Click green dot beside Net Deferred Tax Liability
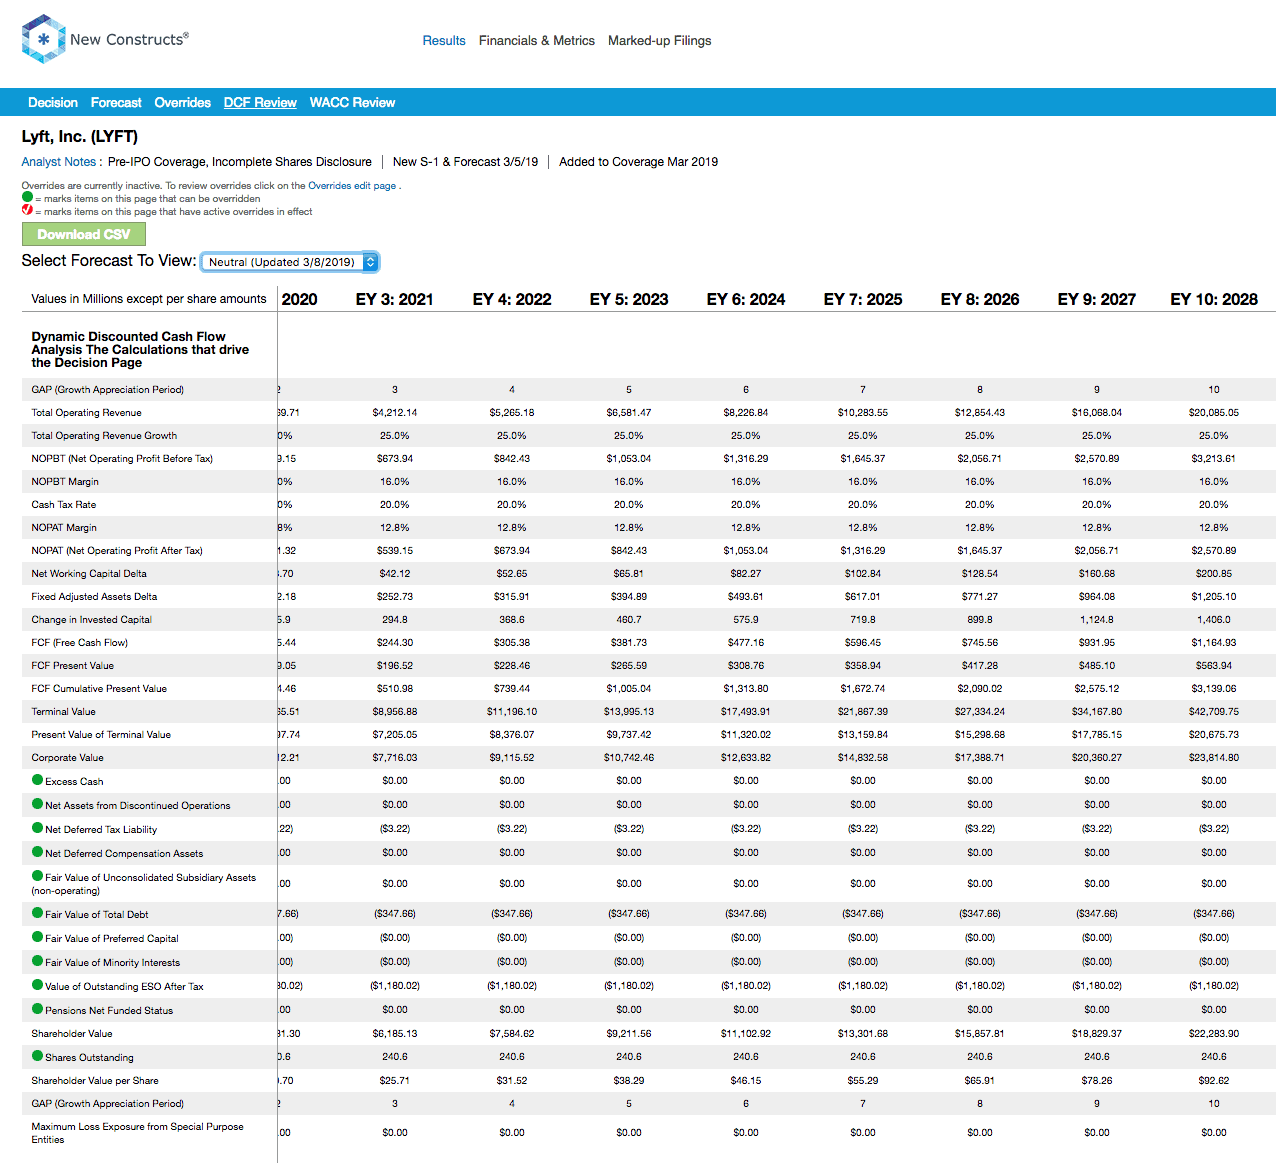This screenshot has width=1276, height=1163. pos(38,828)
